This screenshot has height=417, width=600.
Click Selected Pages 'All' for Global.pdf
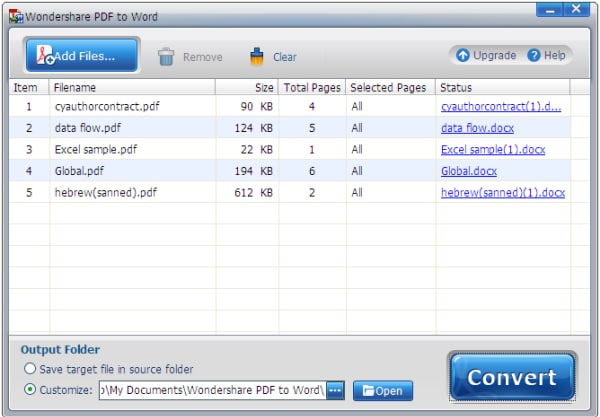[357, 171]
